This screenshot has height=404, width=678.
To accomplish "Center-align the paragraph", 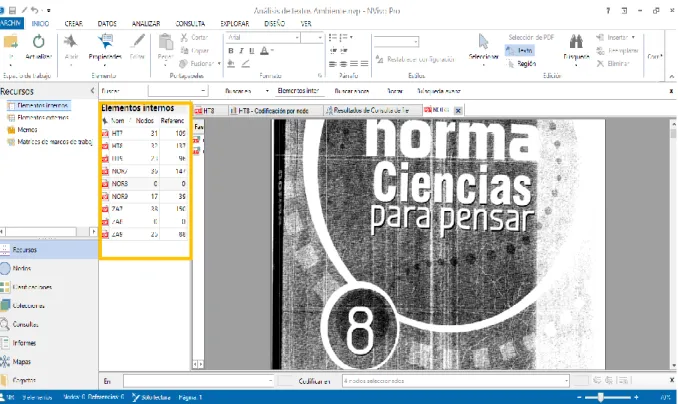I will pyautogui.click(x=343, y=64).
